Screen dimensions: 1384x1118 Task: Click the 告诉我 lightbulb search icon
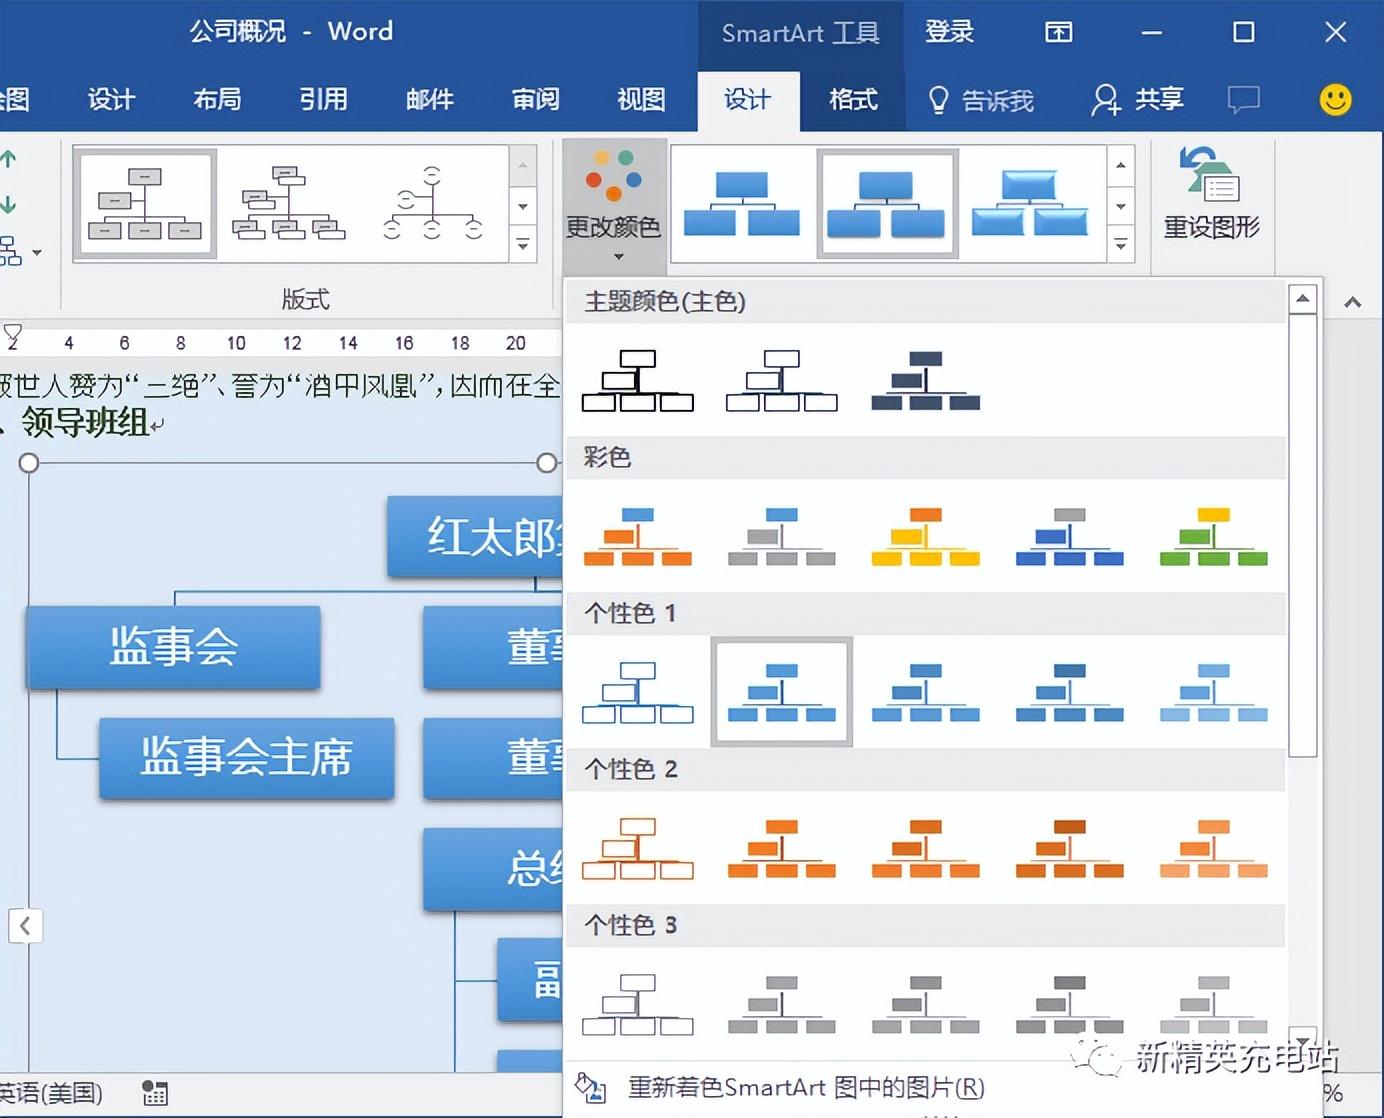[937, 100]
